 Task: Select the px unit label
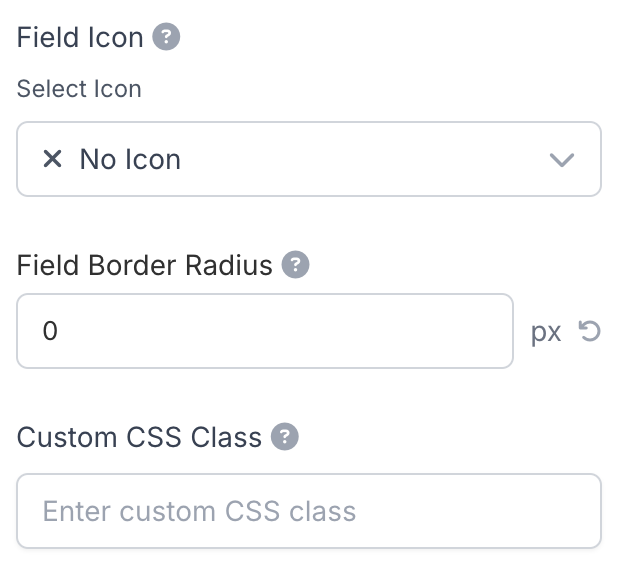click(x=546, y=332)
